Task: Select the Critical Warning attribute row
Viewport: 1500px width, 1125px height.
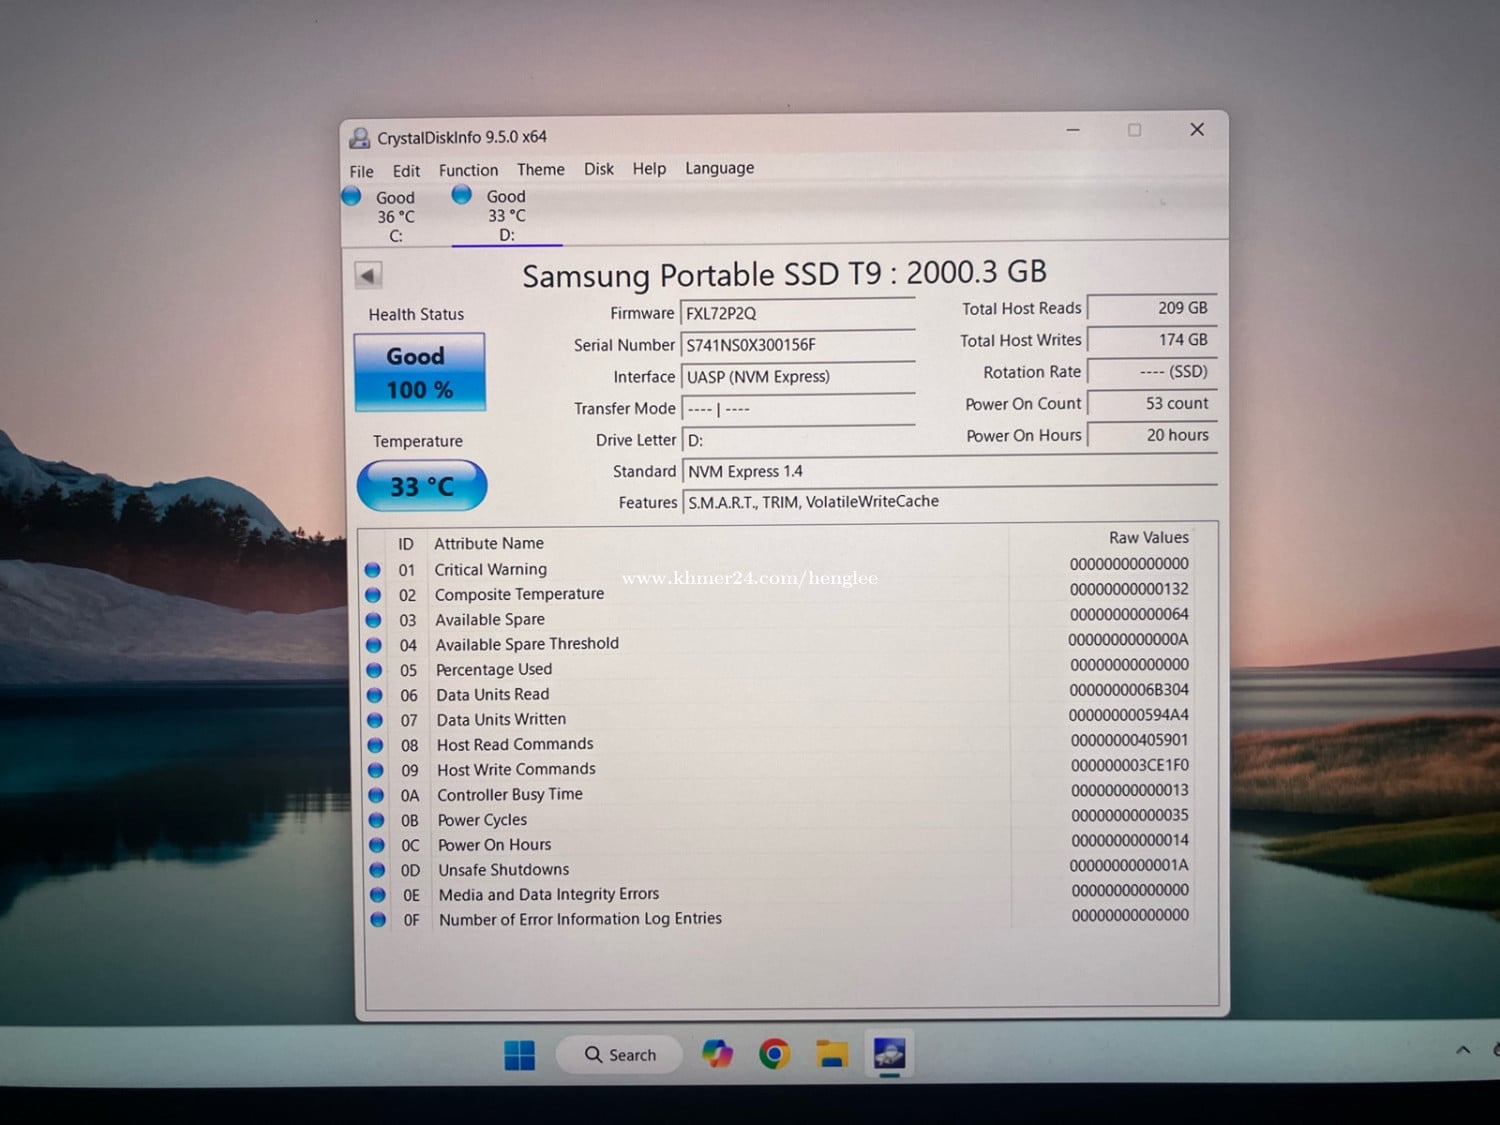Action: (490, 569)
